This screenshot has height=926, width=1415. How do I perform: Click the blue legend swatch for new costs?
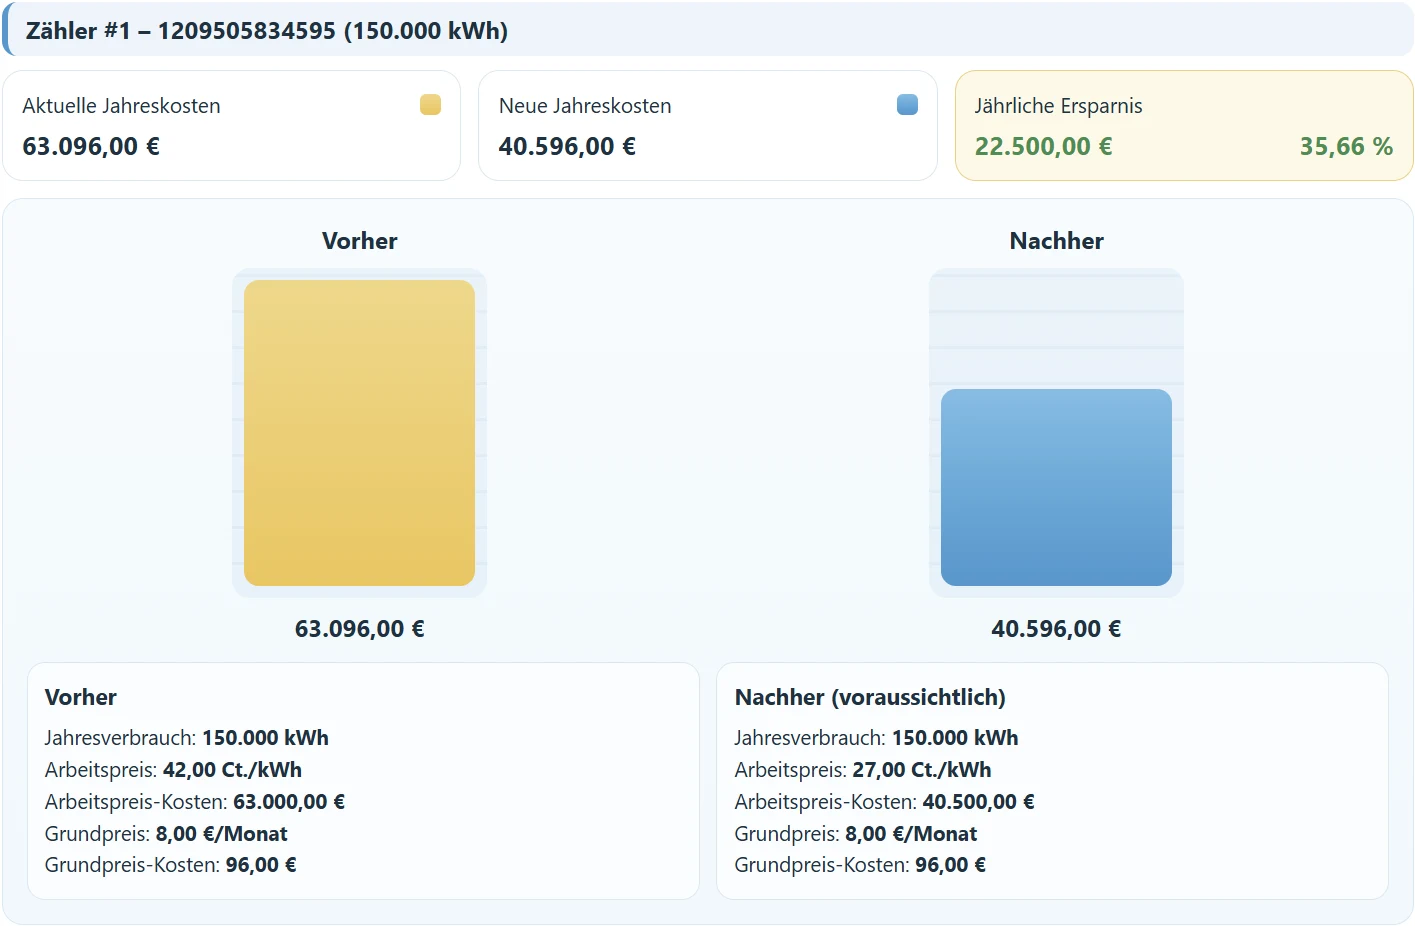coord(907,105)
